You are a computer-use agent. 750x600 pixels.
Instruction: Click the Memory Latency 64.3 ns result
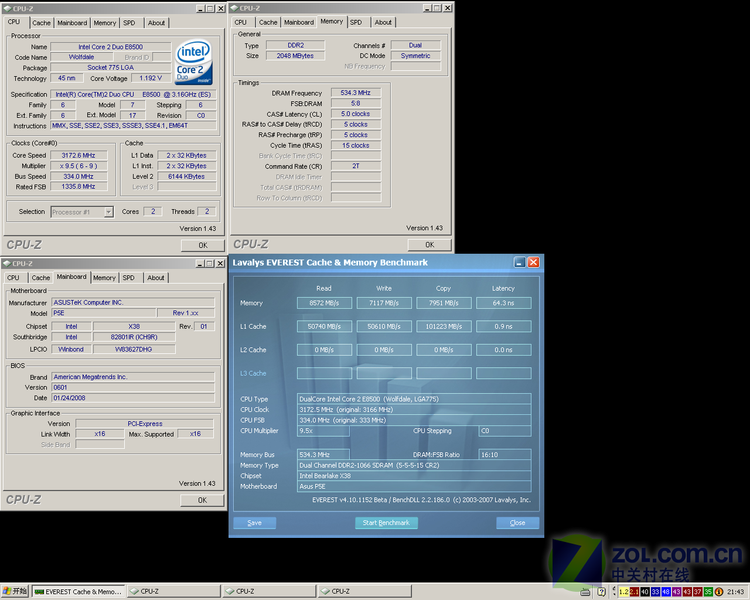[503, 303]
